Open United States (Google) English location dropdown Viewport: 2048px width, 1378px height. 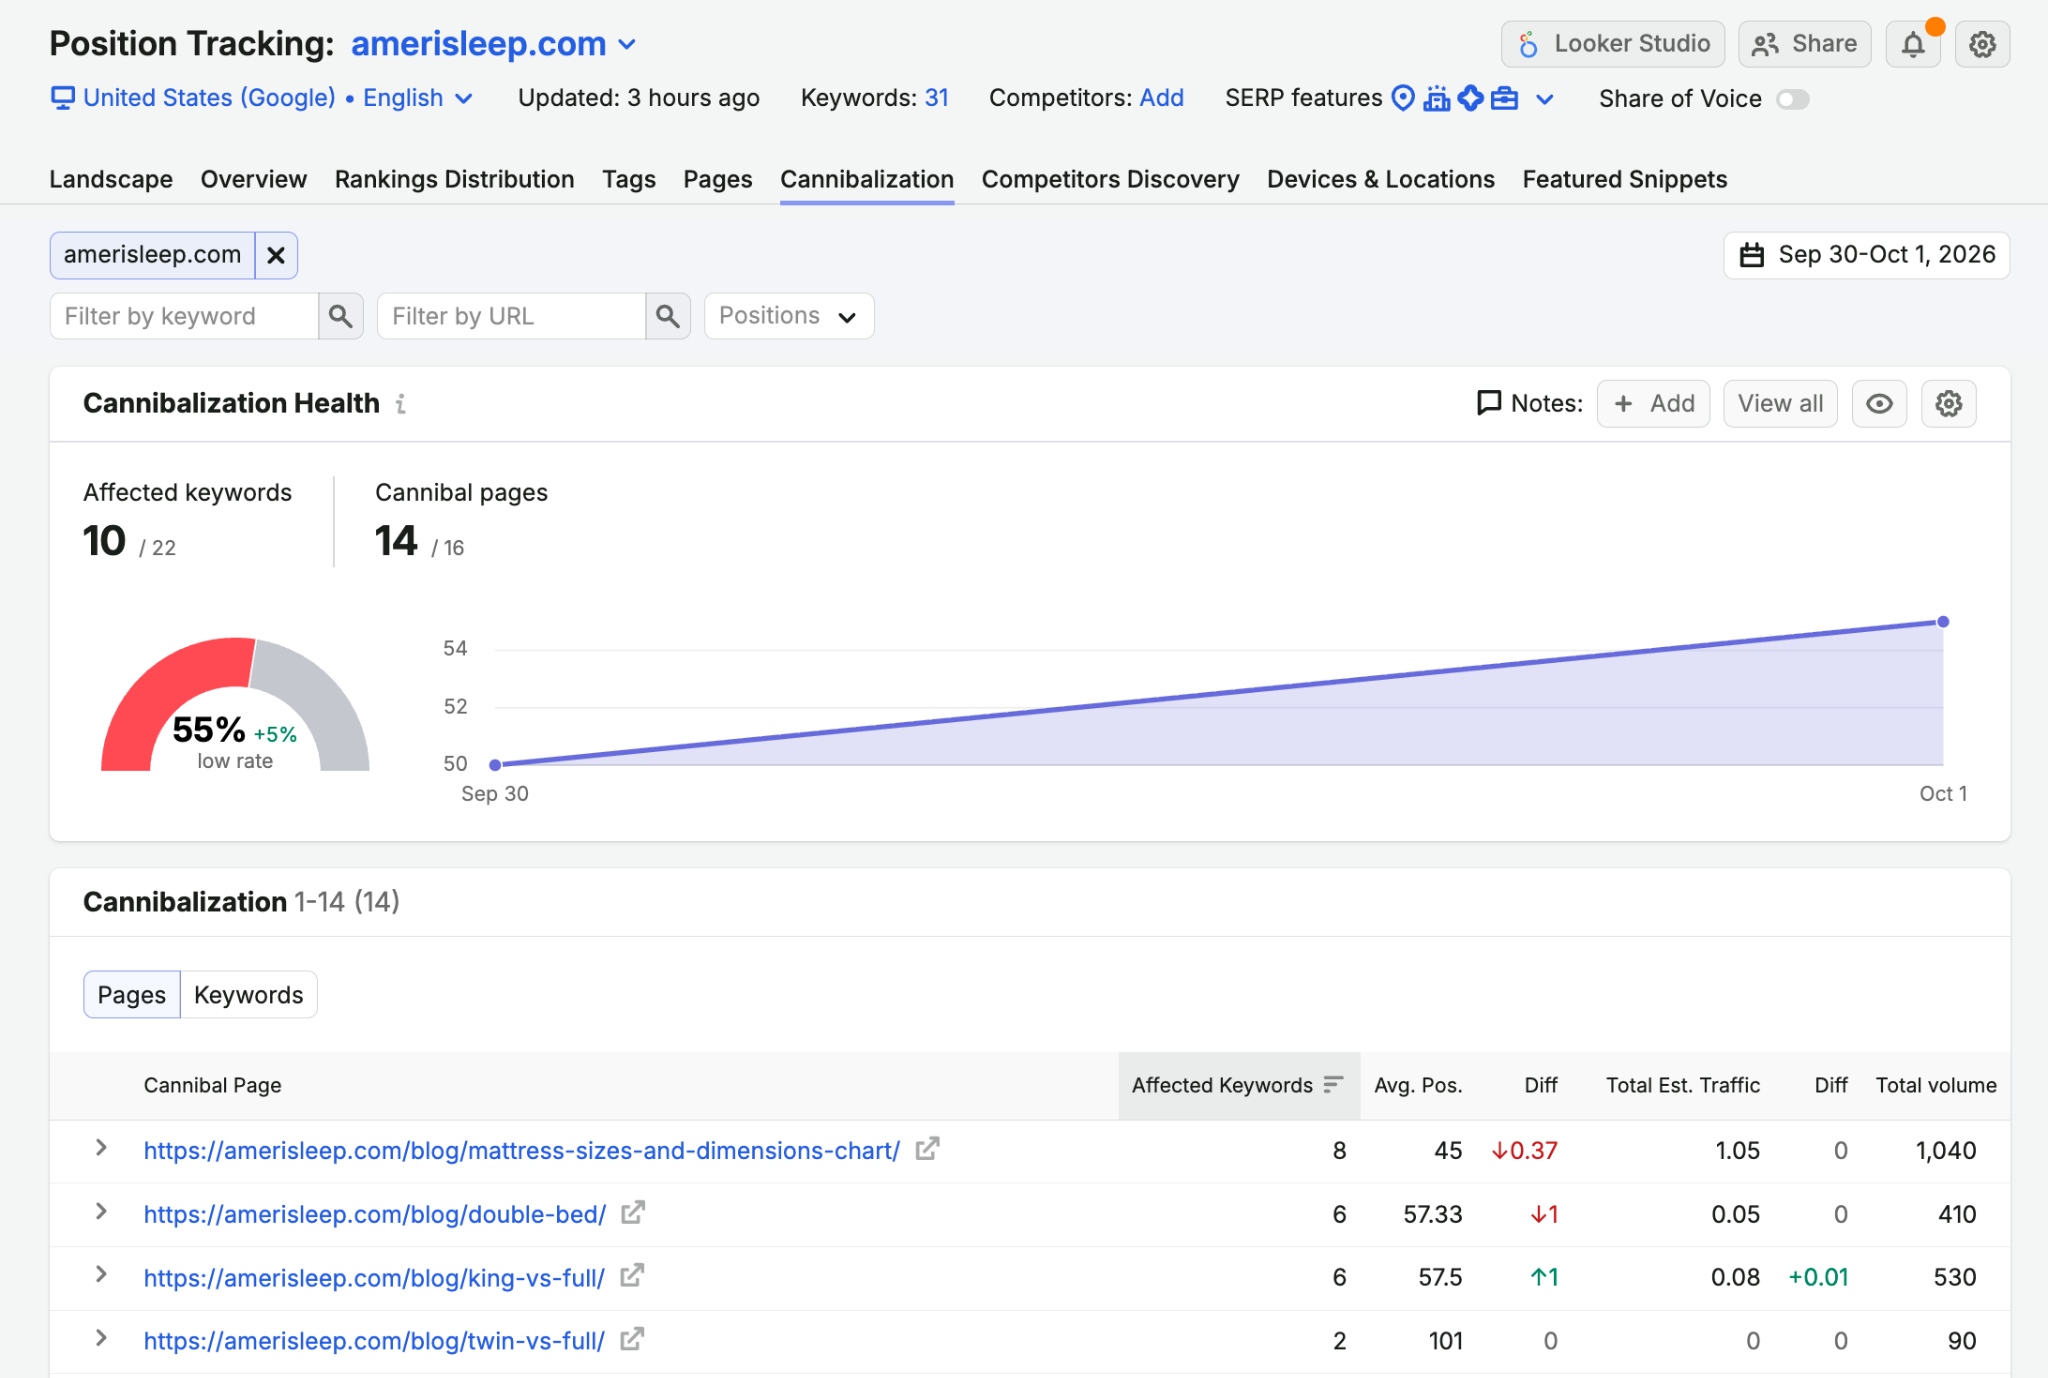(x=262, y=98)
